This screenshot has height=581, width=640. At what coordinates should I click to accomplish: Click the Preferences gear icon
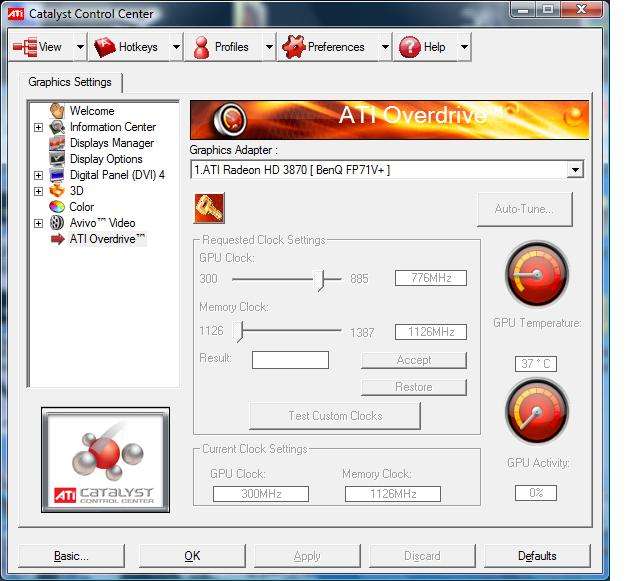(293, 47)
